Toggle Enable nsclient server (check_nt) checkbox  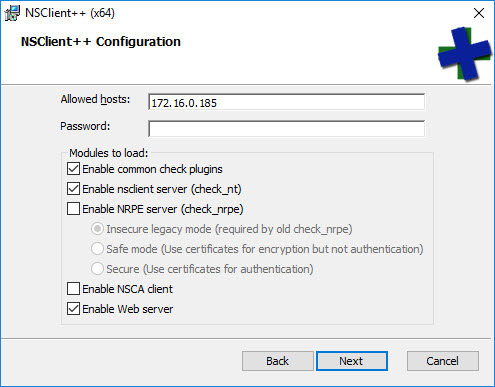73,189
